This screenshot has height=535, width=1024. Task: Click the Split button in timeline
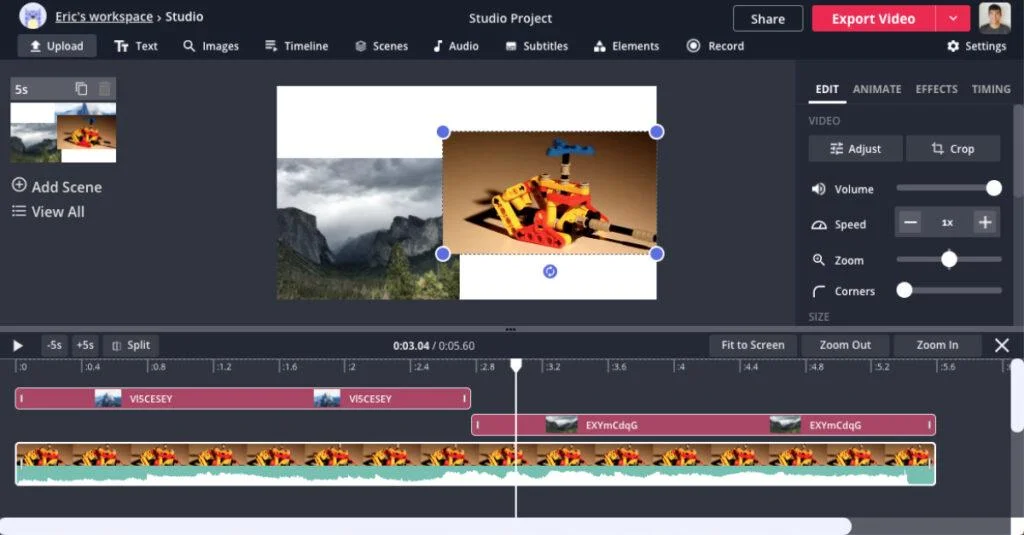click(x=131, y=345)
